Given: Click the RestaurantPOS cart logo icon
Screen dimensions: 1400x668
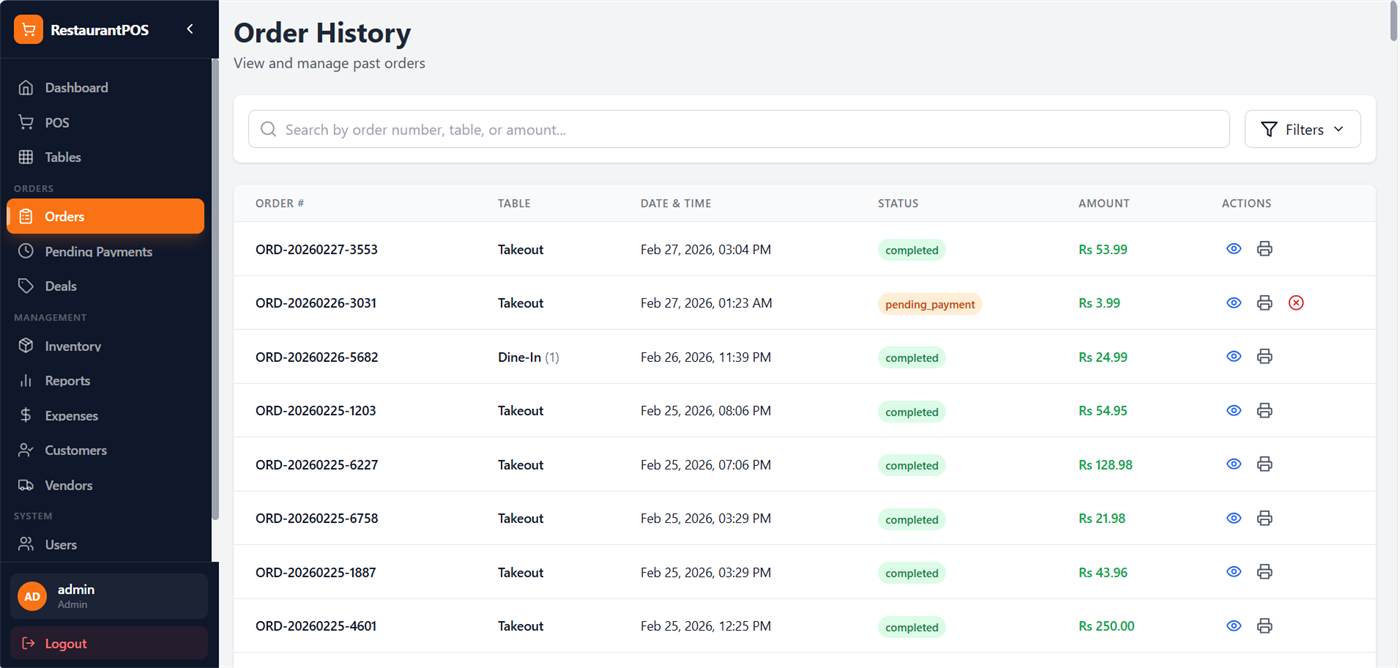Looking at the screenshot, I should [28, 30].
